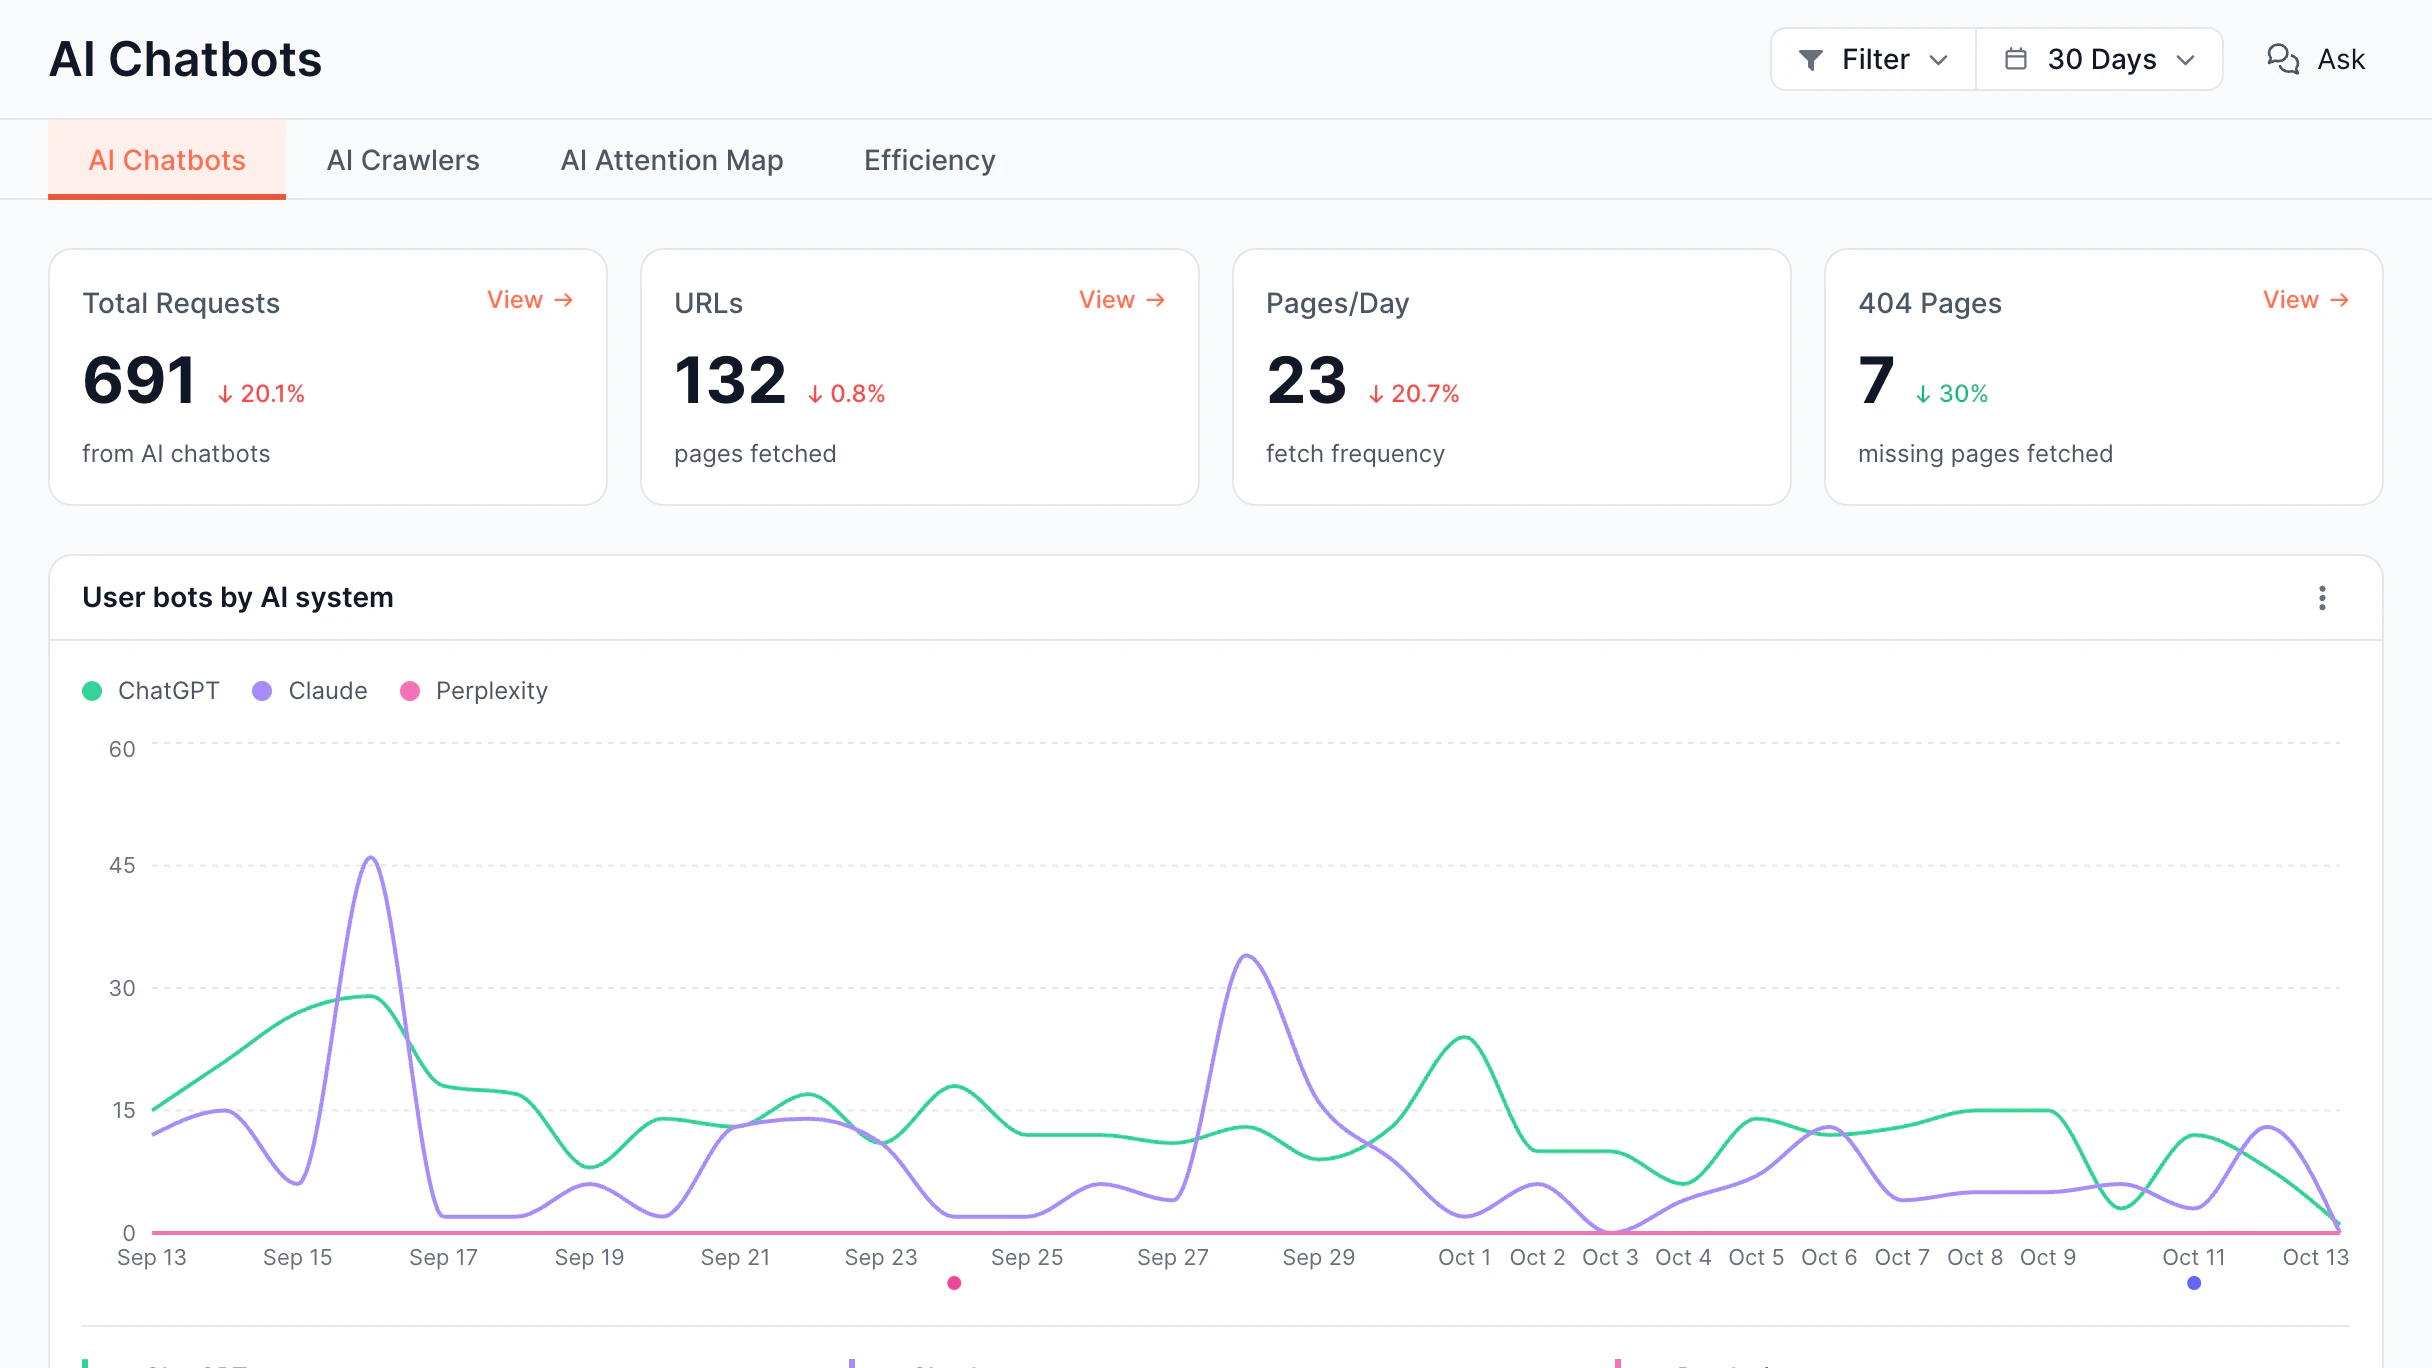Click the 7 missing pages value
Viewport: 2432px width, 1368px height.
pos(1877,381)
